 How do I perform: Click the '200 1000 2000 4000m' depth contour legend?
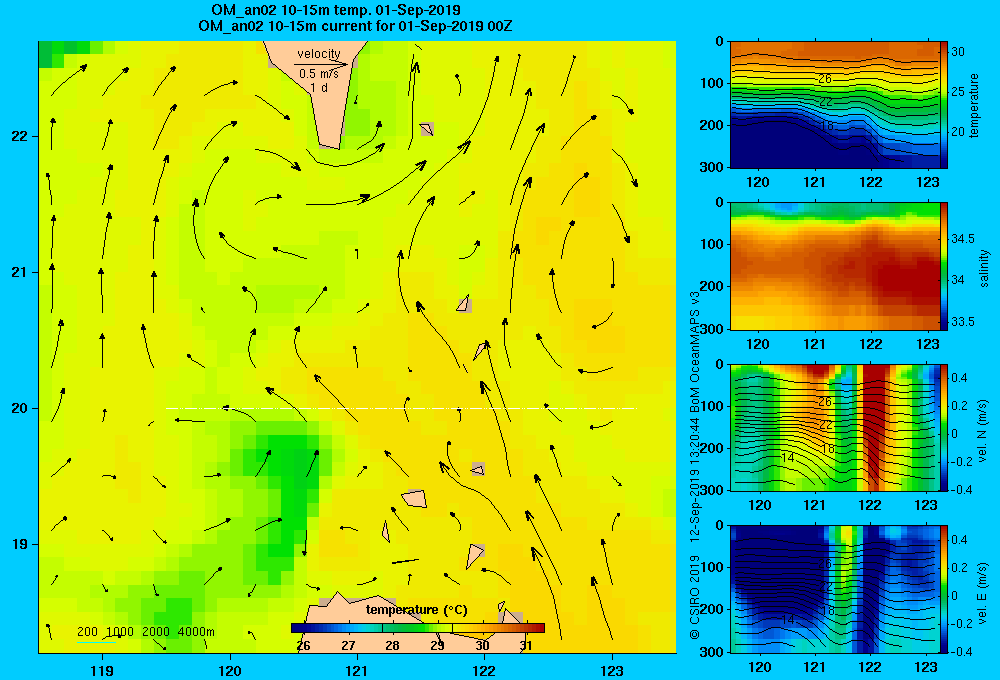(x=145, y=632)
